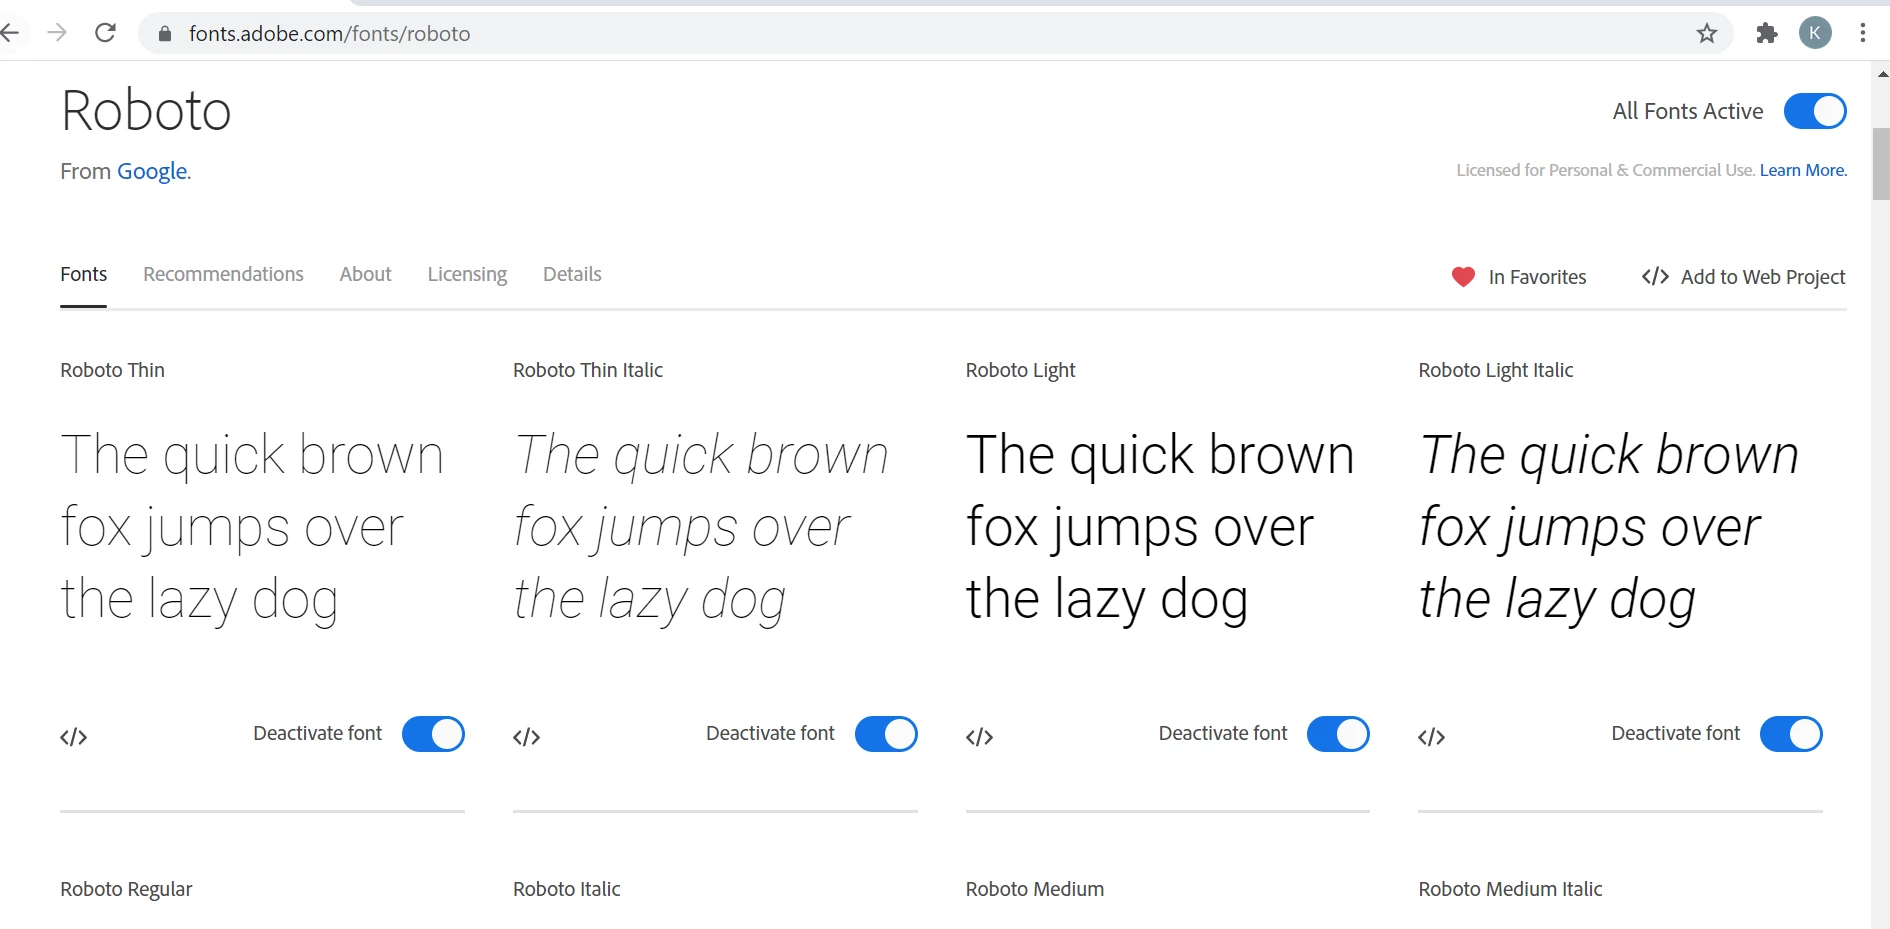Click the red heart favorites icon

[x=1463, y=277]
